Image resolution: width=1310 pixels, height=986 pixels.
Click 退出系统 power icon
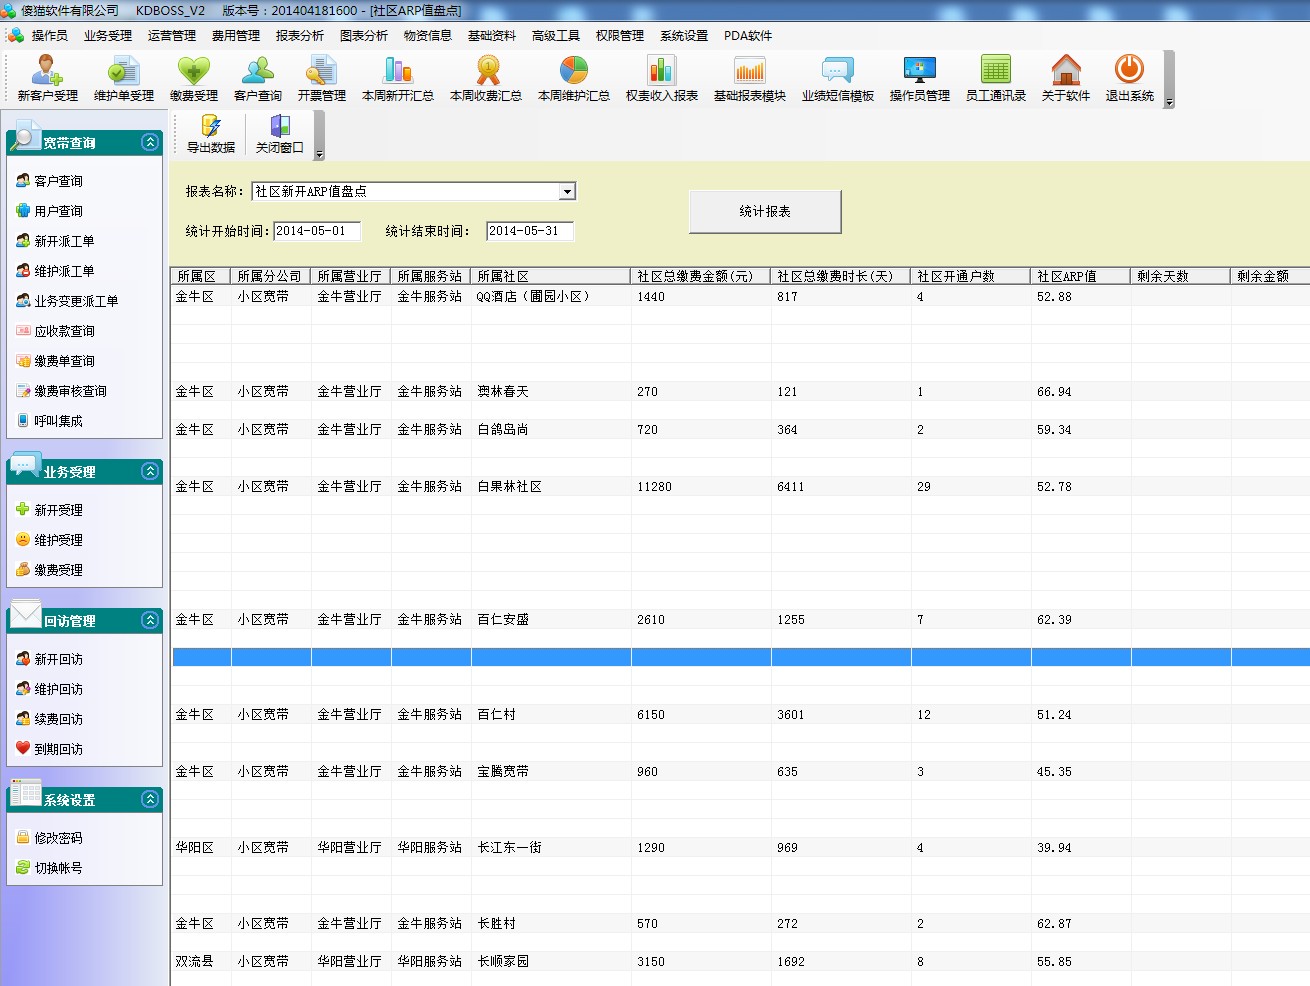pyautogui.click(x=1130, y=78)
